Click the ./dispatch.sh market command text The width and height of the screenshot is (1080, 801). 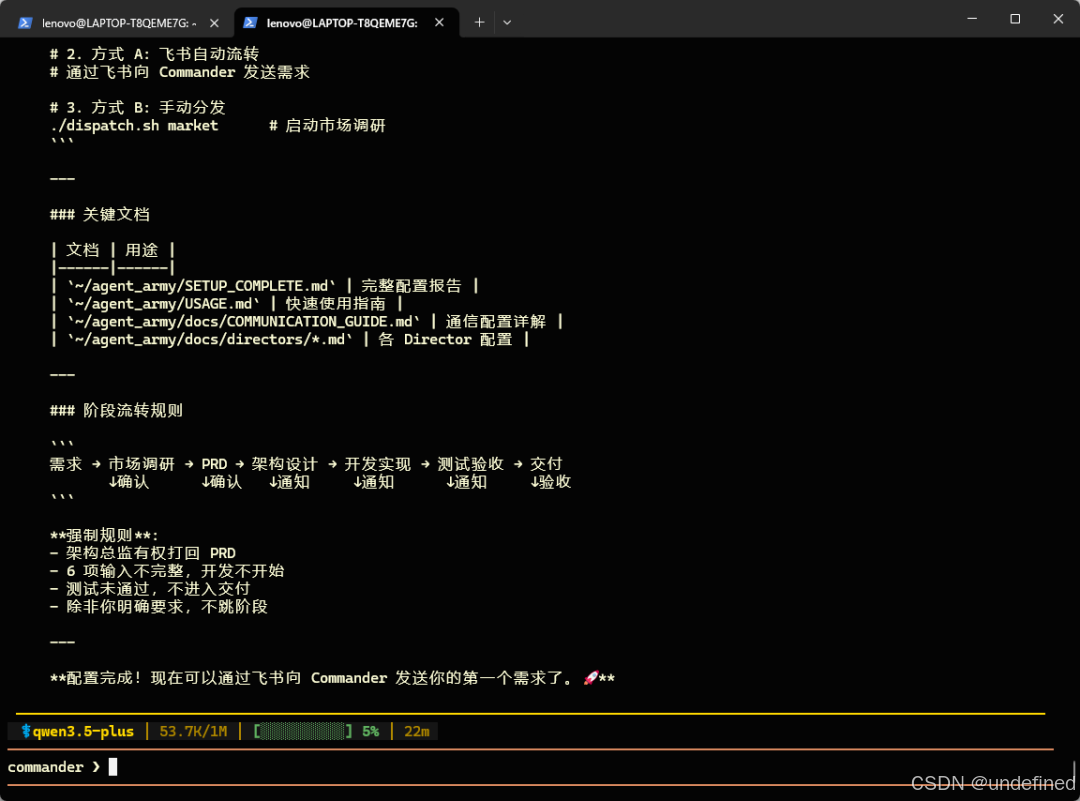134,125
